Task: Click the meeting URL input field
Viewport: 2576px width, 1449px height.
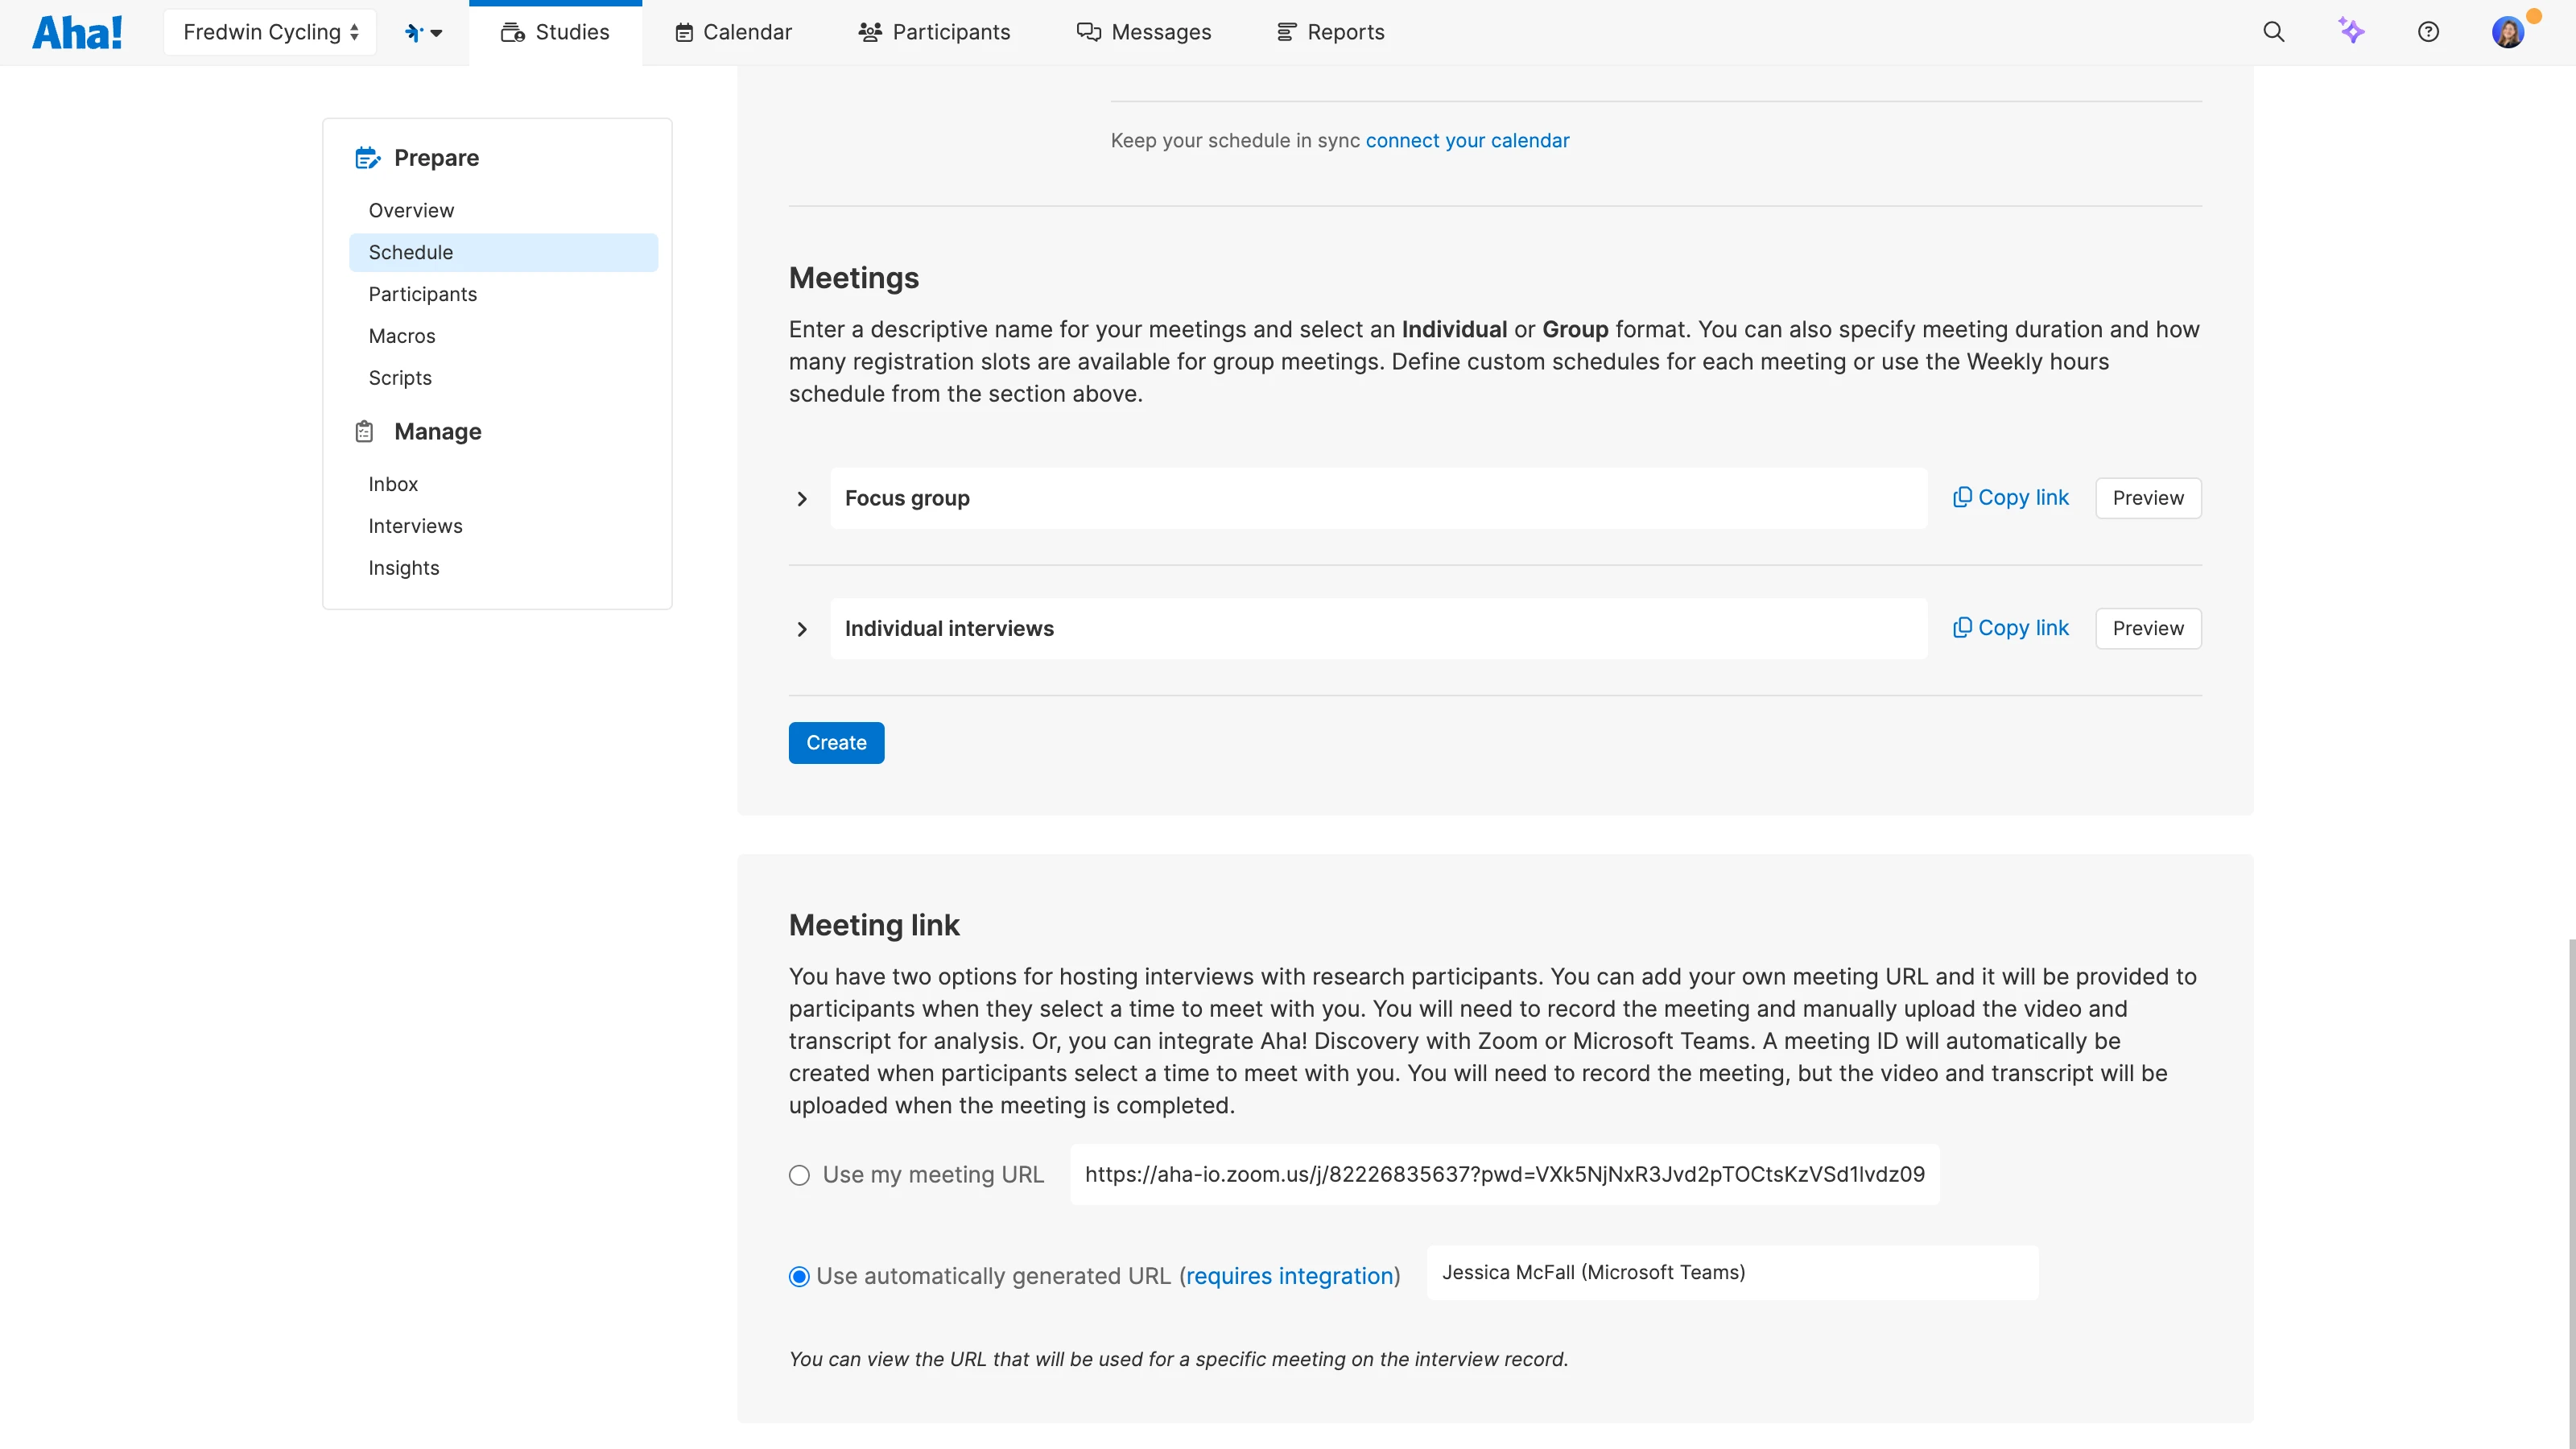Action: (x=1504, y=1175)
